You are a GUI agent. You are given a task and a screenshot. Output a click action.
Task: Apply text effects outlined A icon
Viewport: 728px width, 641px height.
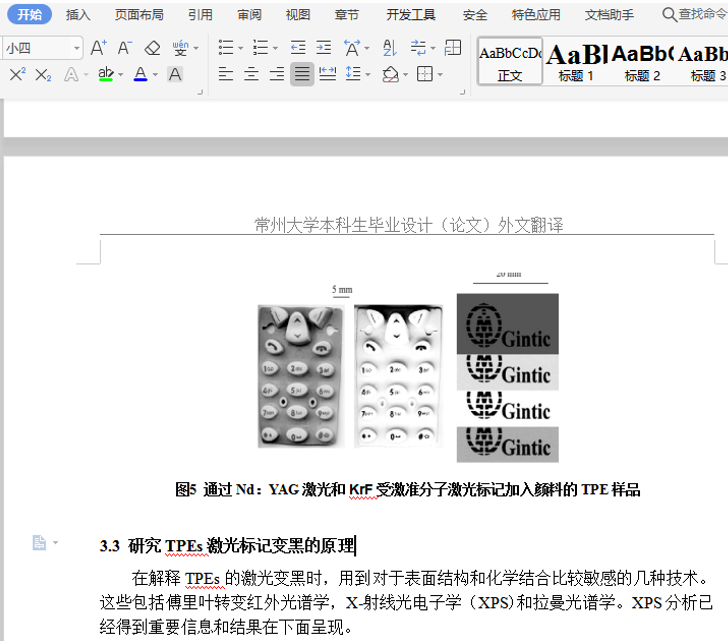[71, 74]
